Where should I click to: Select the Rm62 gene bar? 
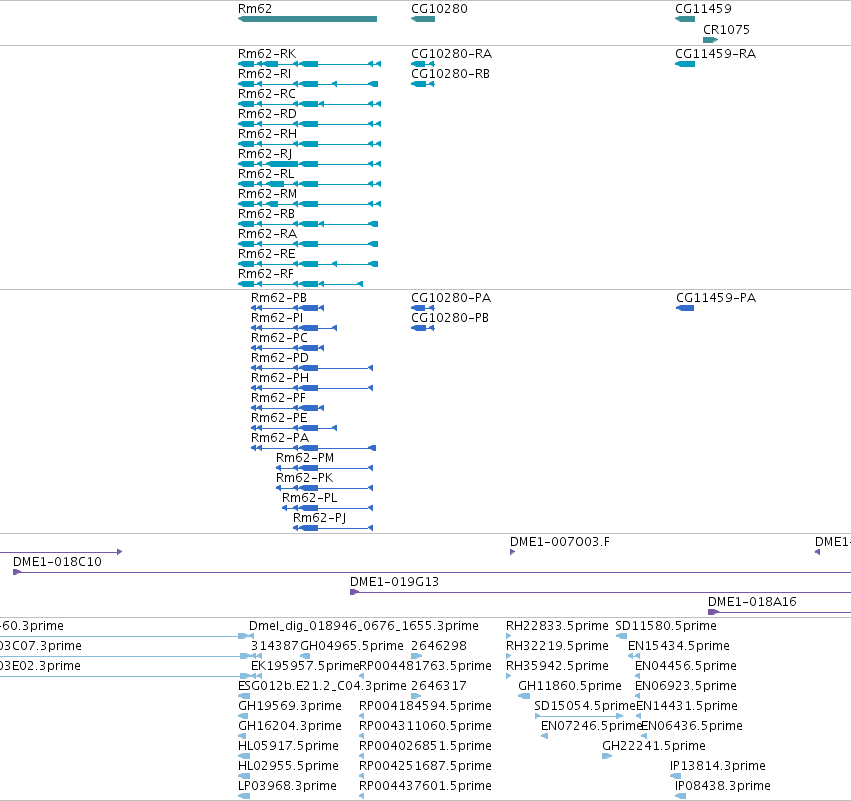tap(307, 19)
